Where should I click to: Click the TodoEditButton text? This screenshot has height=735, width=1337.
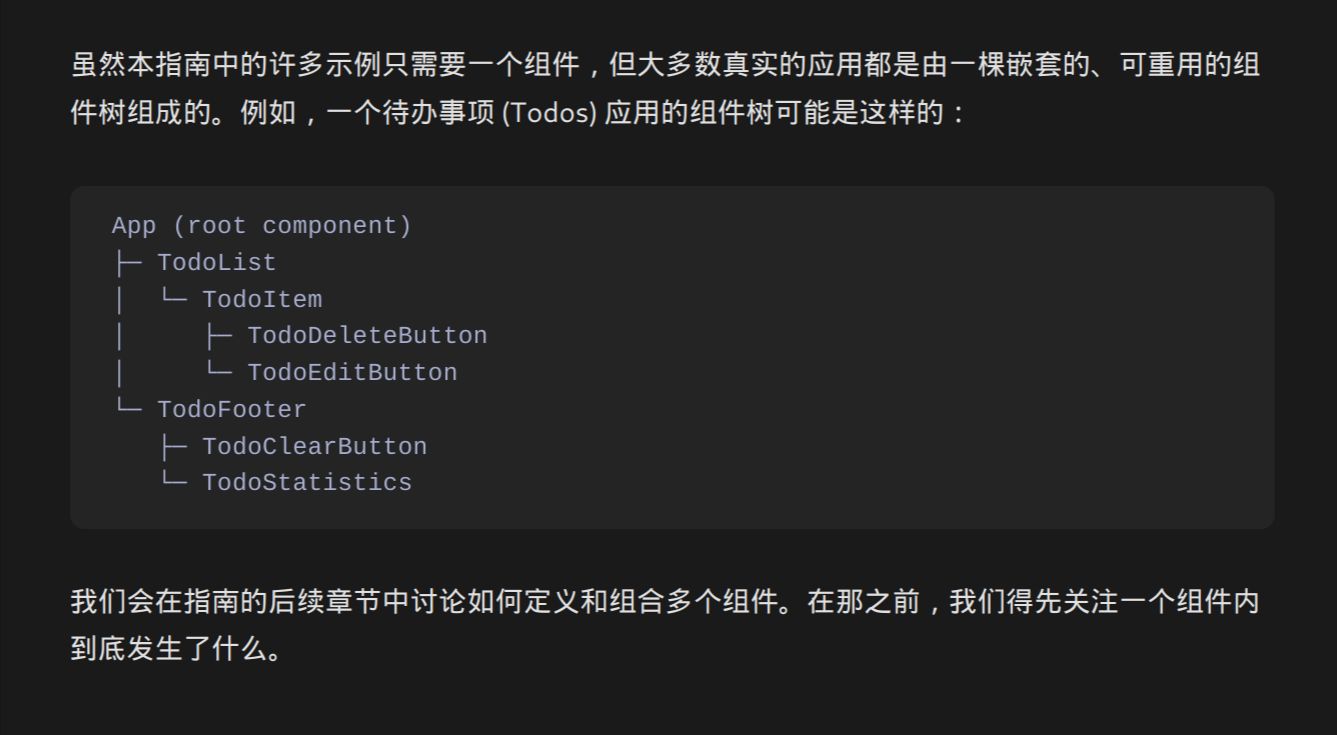point(352,373)
